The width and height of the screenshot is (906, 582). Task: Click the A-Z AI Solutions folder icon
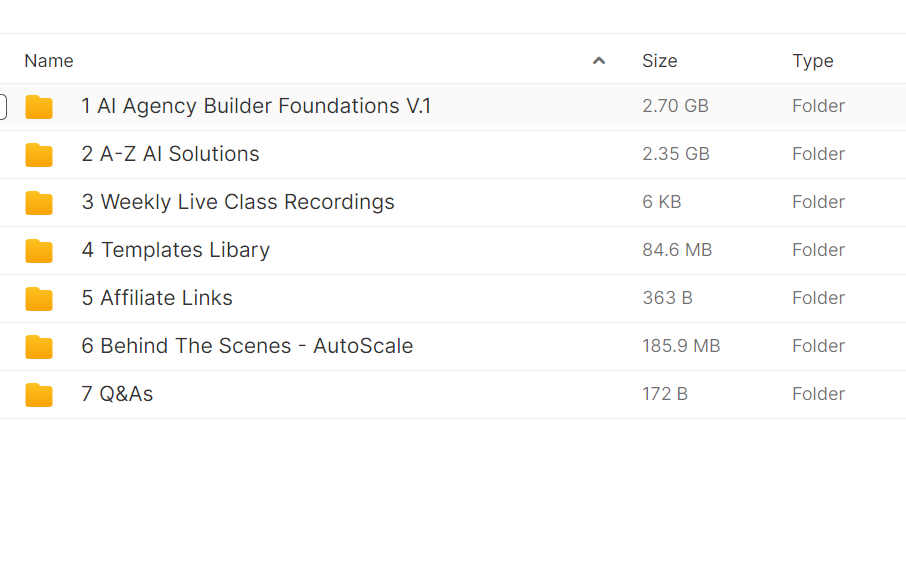(x=39, y=155)
